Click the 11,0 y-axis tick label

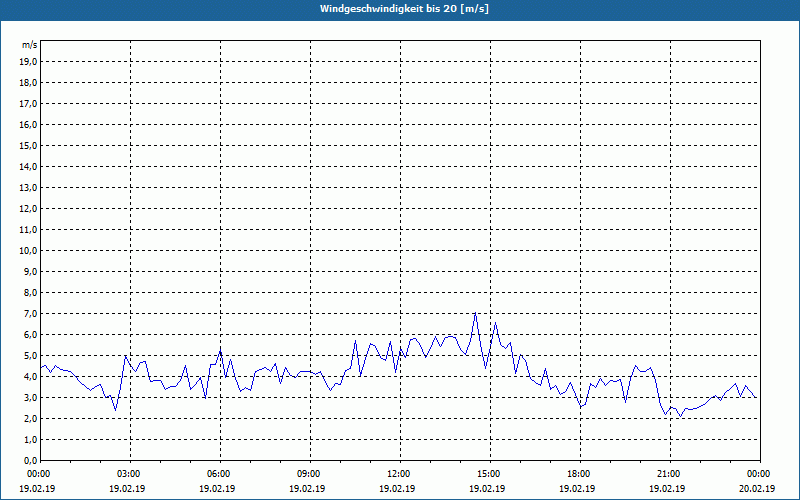(x=29, y=230)
